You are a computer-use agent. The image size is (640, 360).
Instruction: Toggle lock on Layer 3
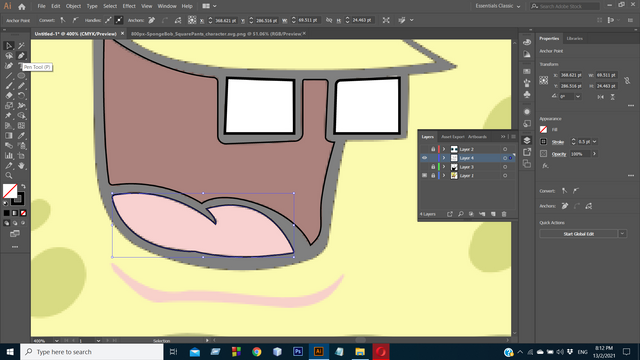point(433,167)
